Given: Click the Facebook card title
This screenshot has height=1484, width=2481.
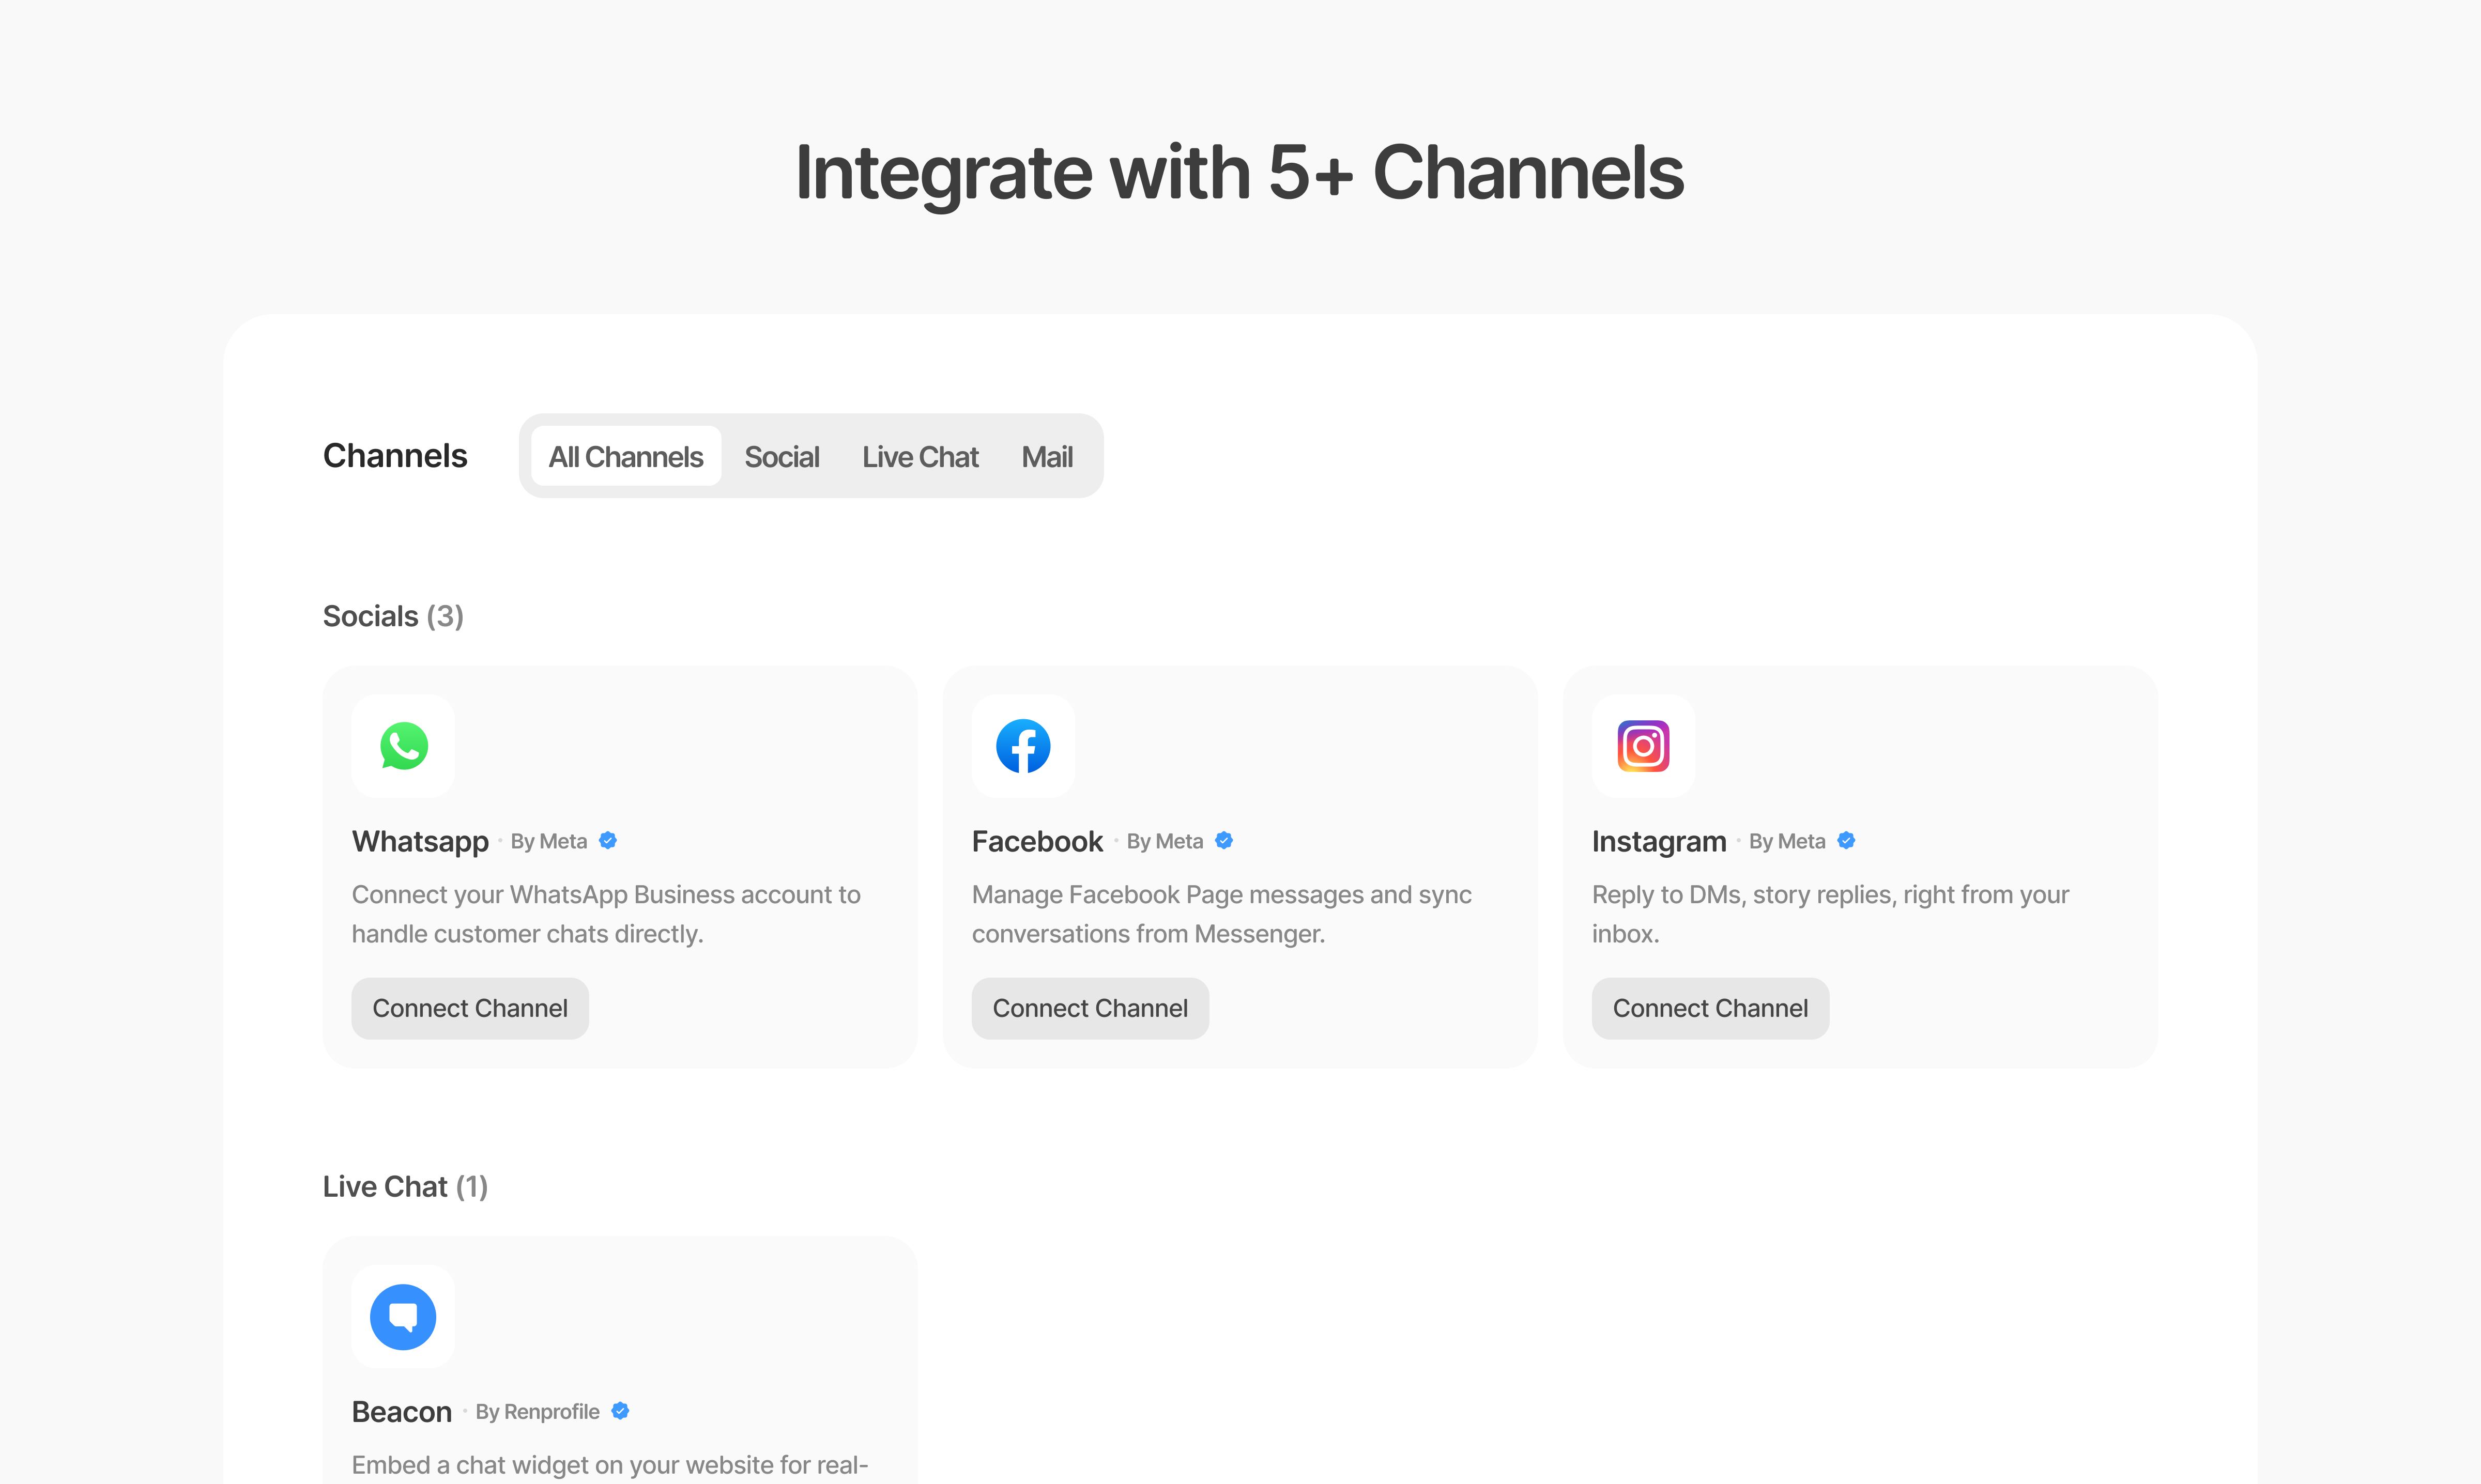Looking at the screenshot, I should [1037, 841].
